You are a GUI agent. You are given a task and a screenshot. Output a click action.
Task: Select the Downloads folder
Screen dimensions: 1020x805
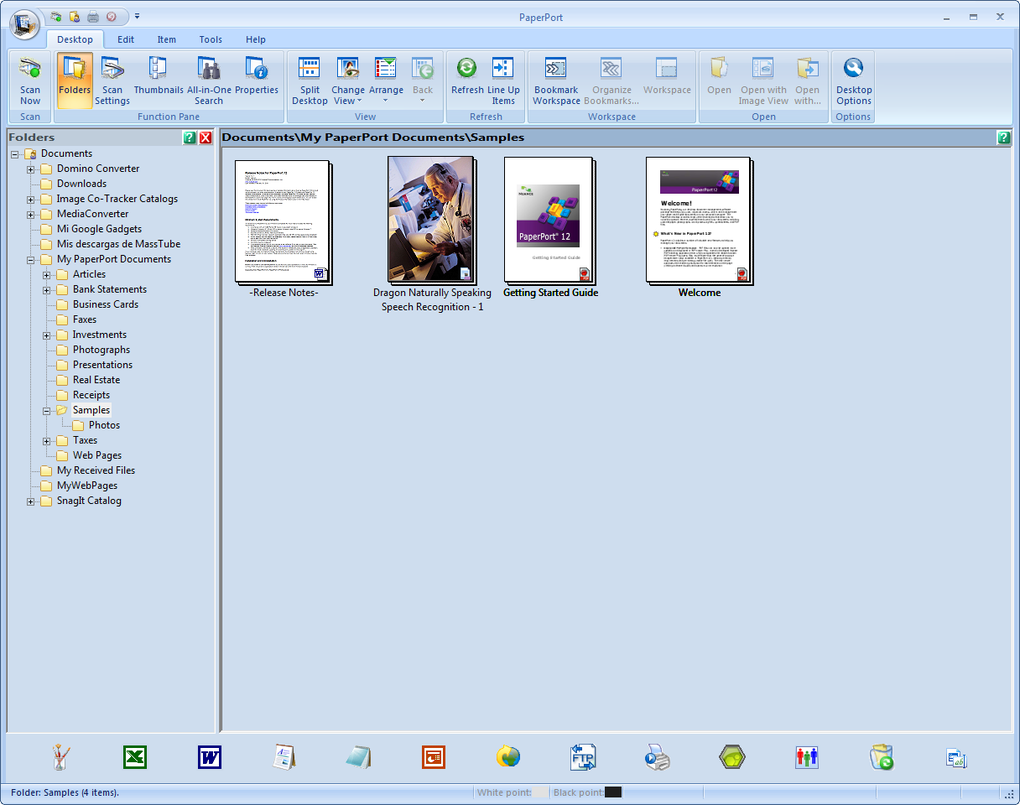(x=81, y=184)
